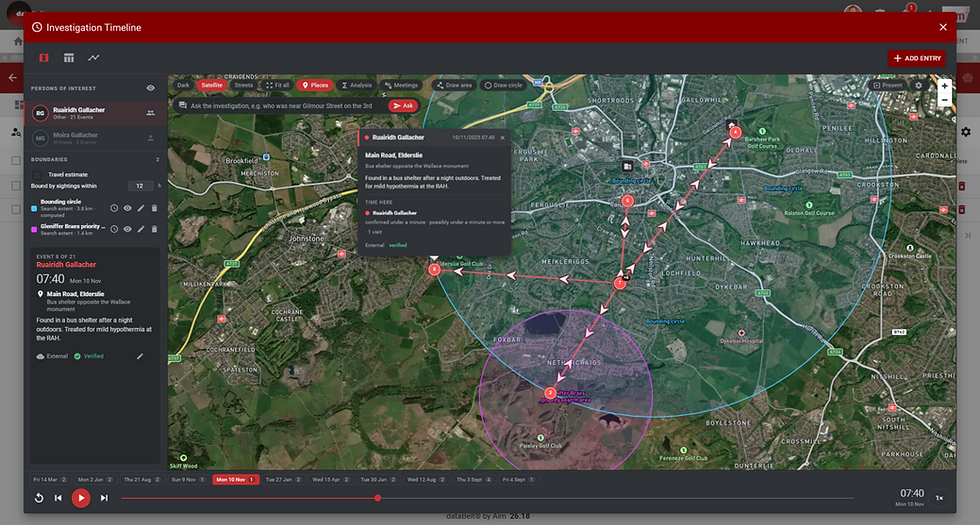Click map marker number 7

click(x=619, y=283)
